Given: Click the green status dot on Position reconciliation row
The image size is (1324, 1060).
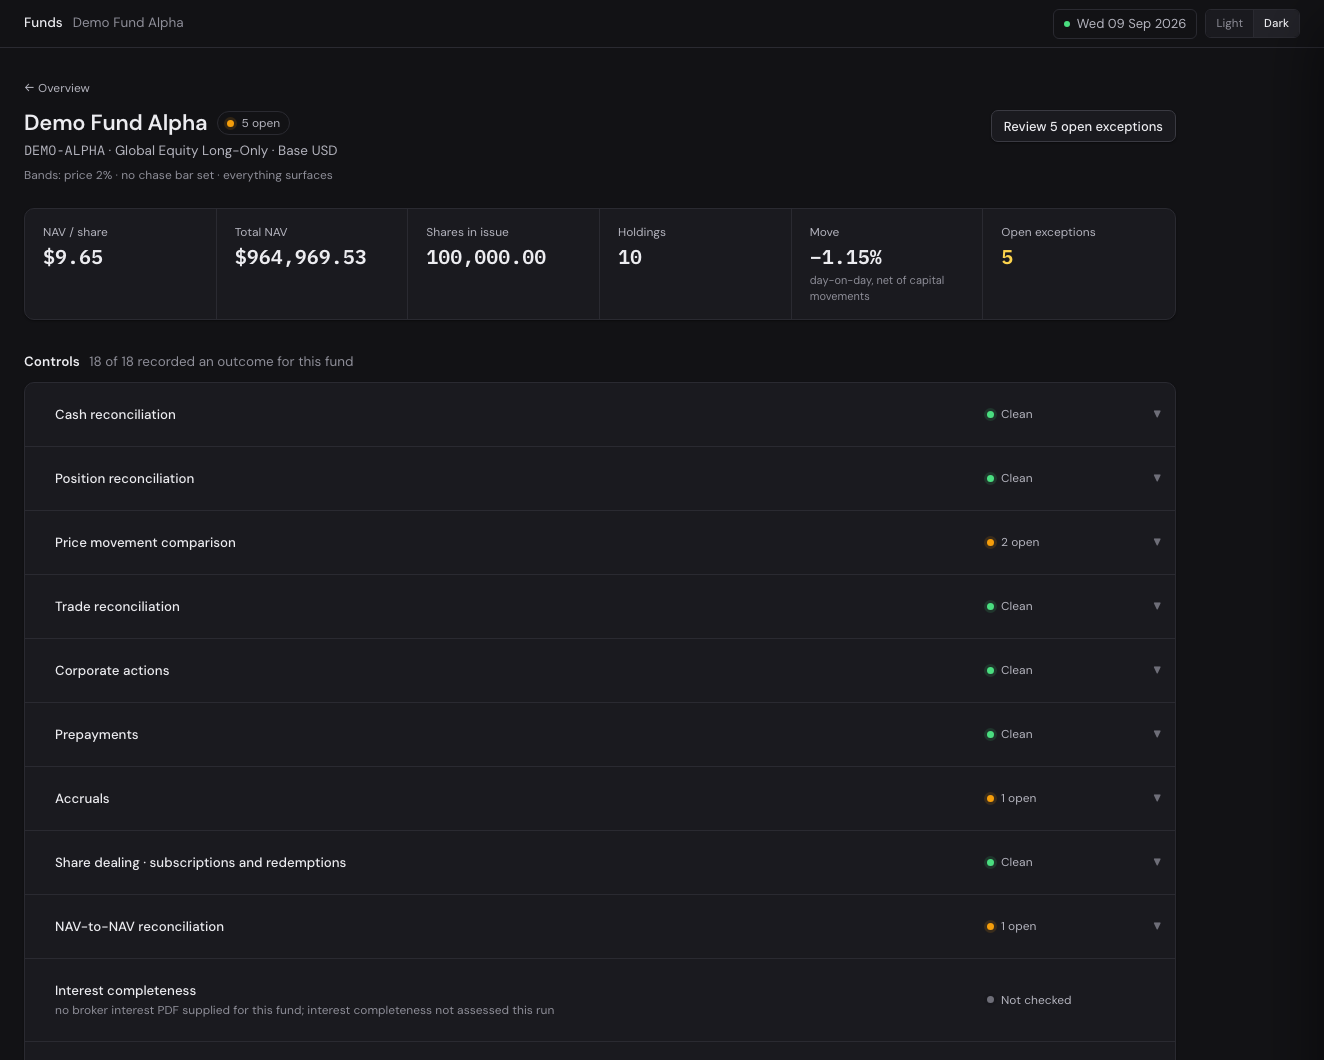Looking at the screenshot, I should coord(990,478).
